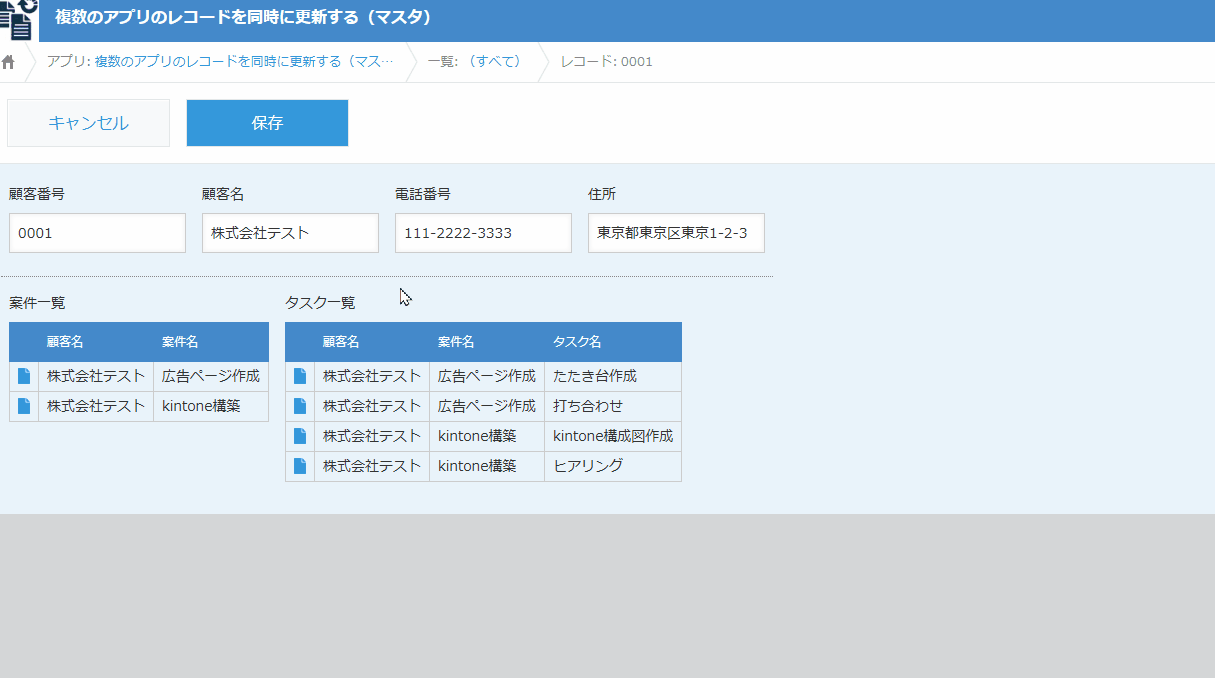Select 株式会社テスト in ヒアリング row
Viewport: 1215px width, 678px height.
pyautogui.click(x=372, y=466)
